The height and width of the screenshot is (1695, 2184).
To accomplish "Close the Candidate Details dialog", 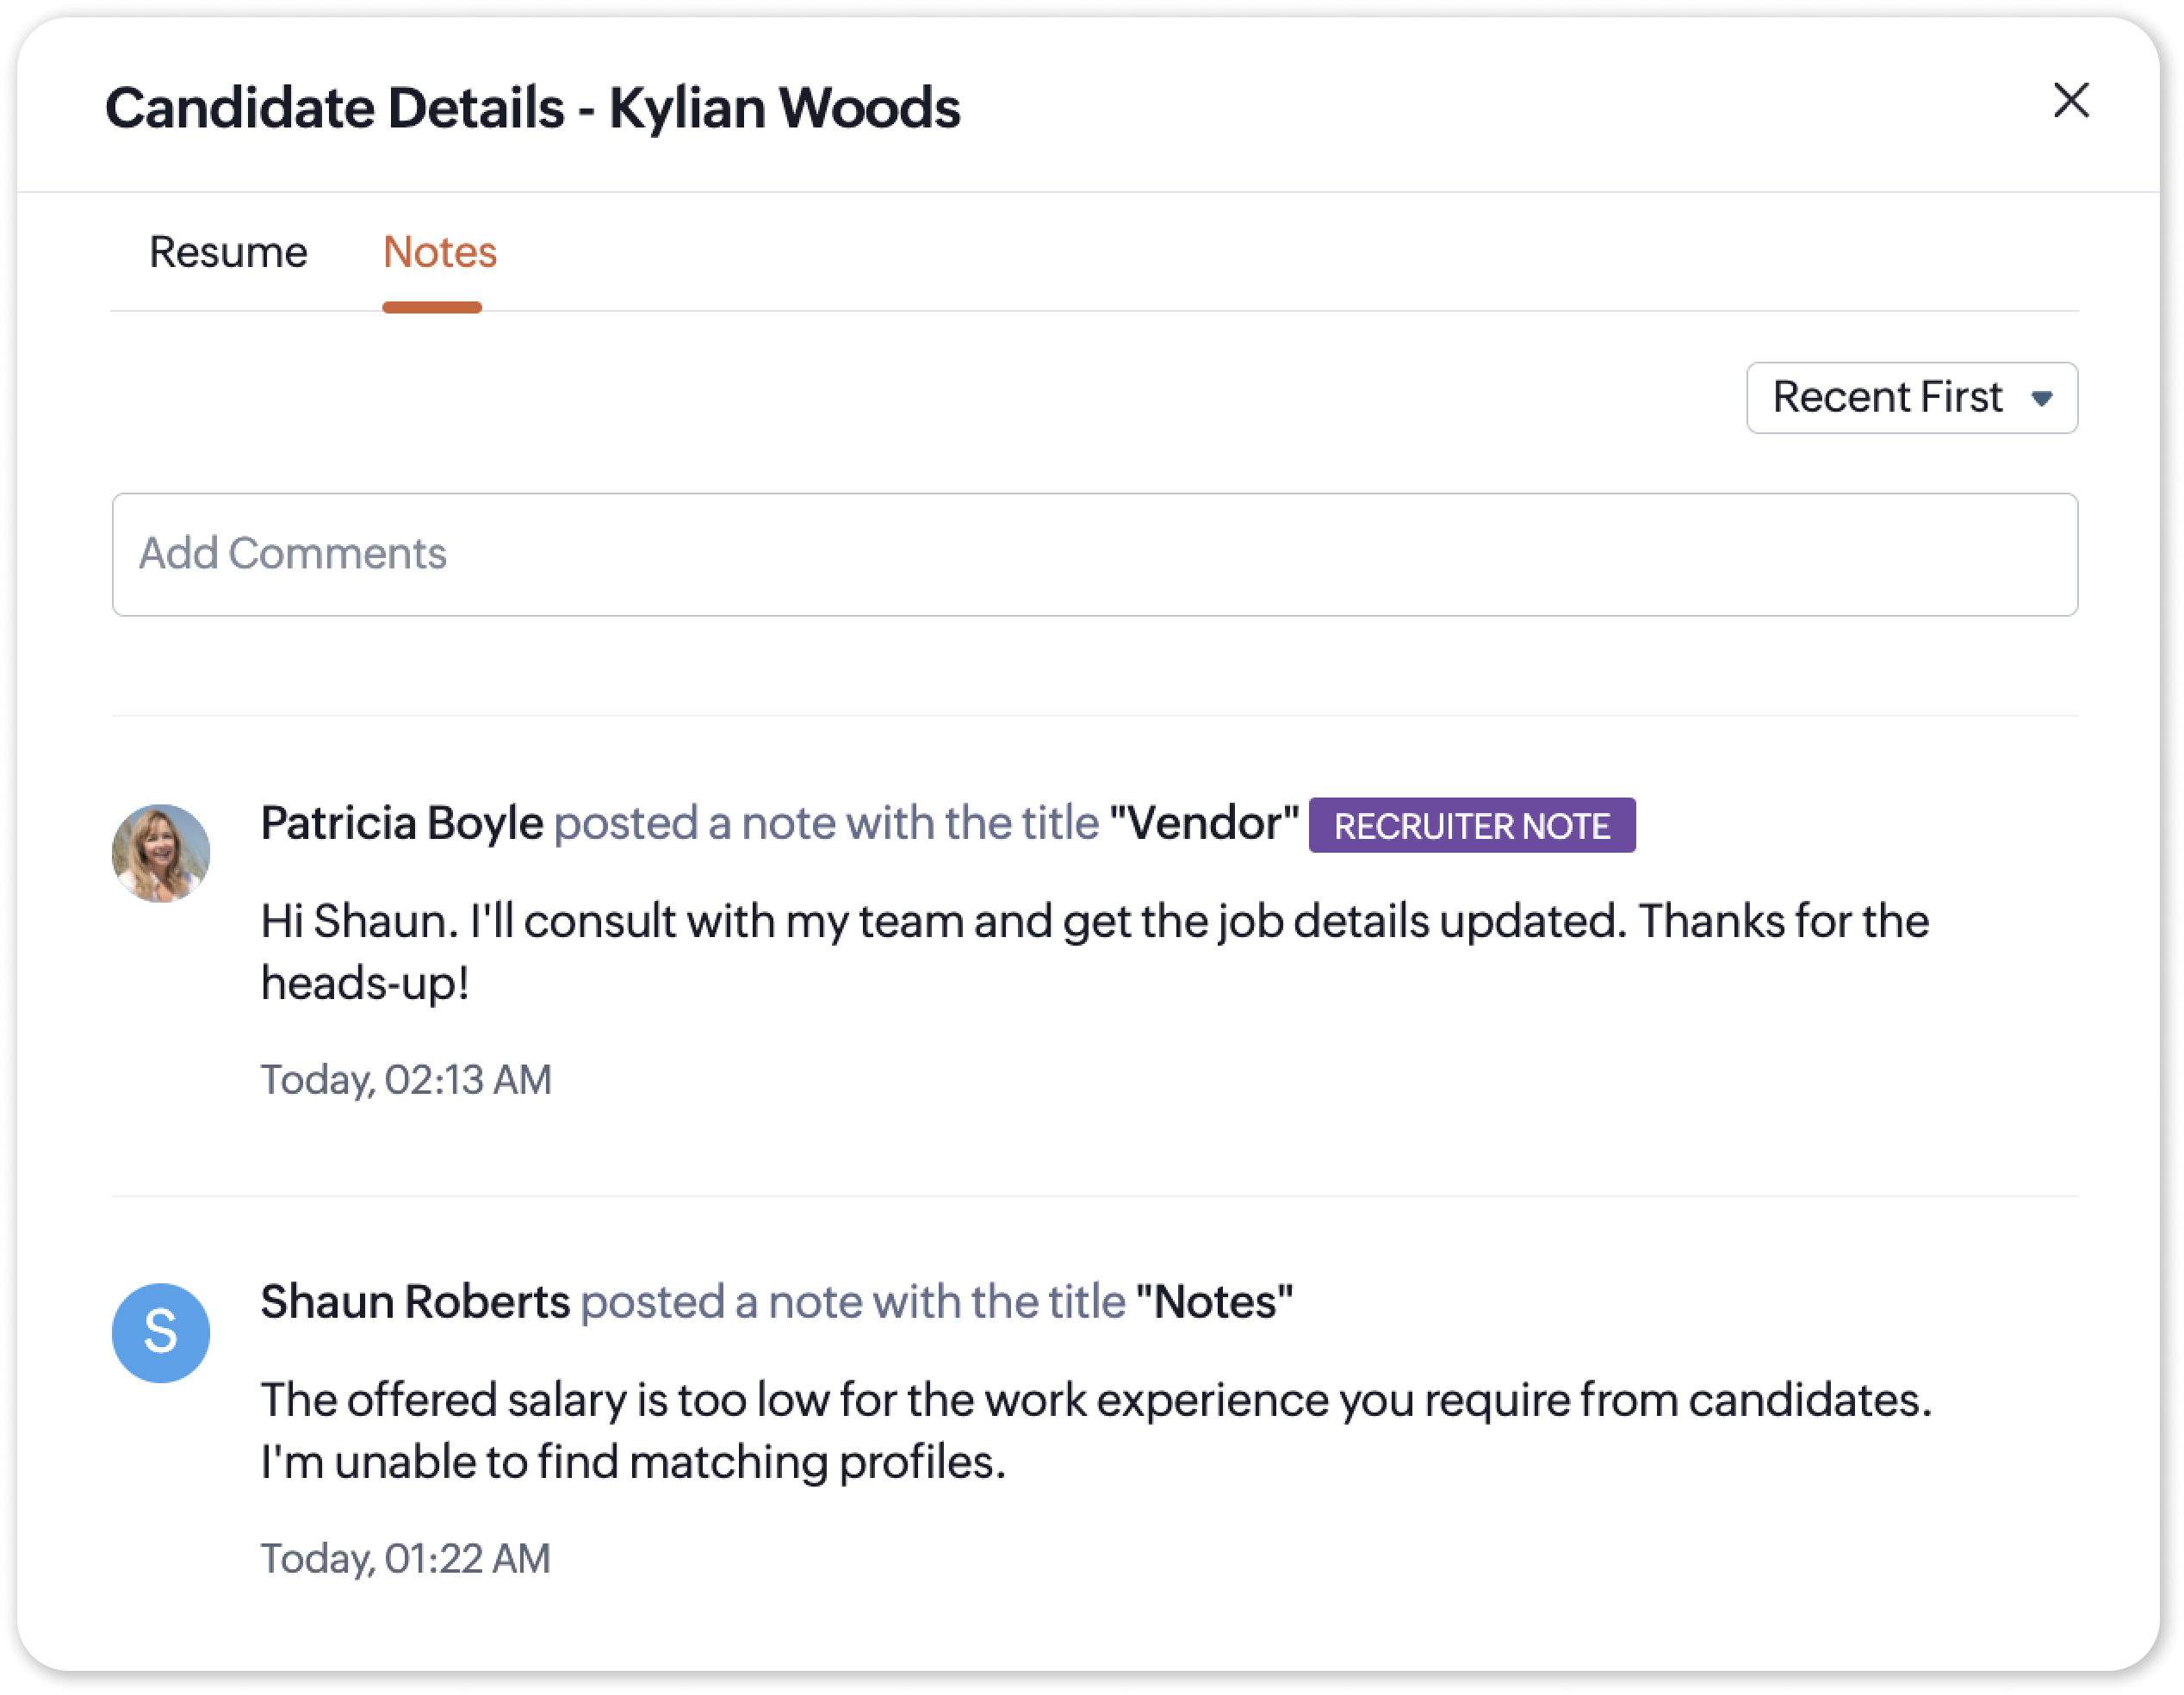I will (2070, 100).
